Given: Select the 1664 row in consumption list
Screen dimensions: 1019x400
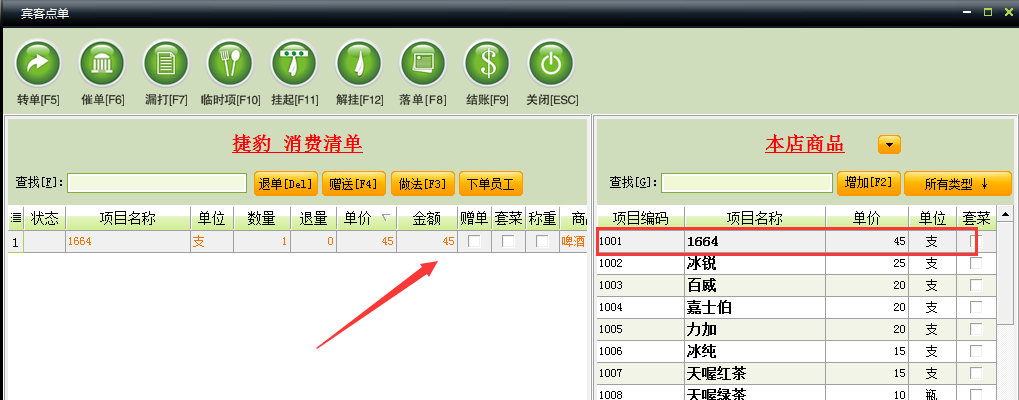Looking at the screenshot, I should point(297,242).
